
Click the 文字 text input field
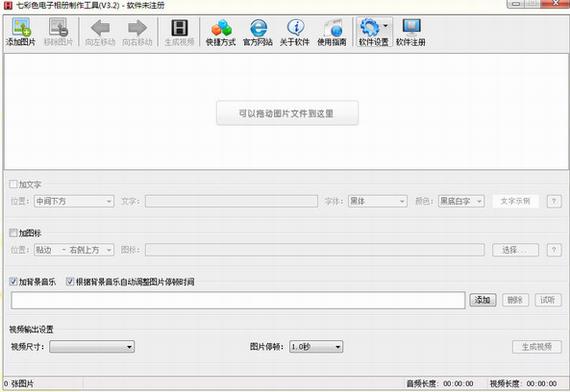pyautogui.click(x=231, y=201)
